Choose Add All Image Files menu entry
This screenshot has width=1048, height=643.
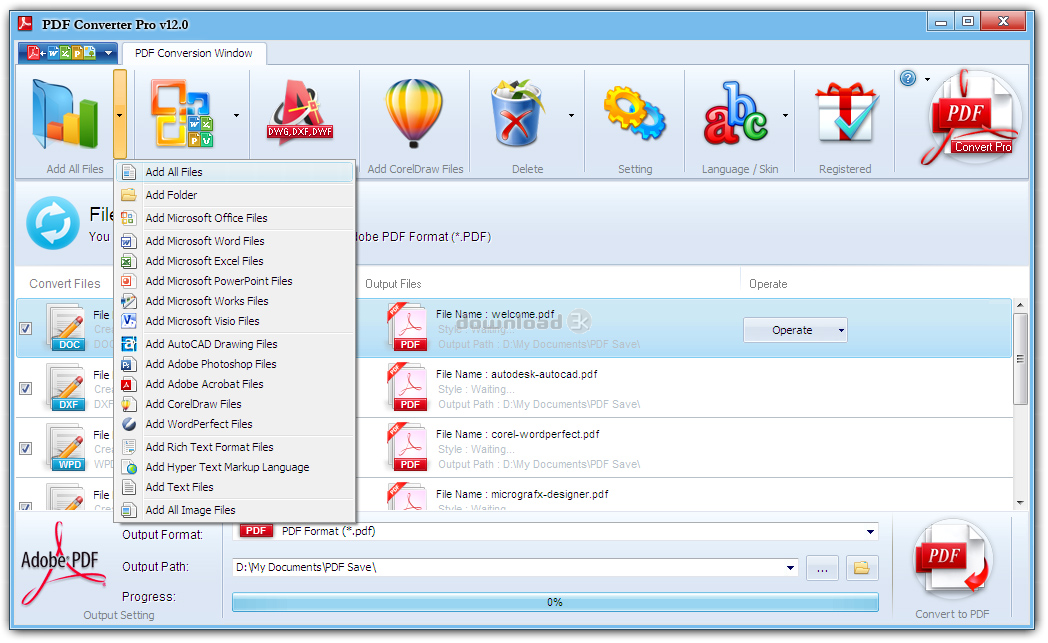[x=235, y=510]
